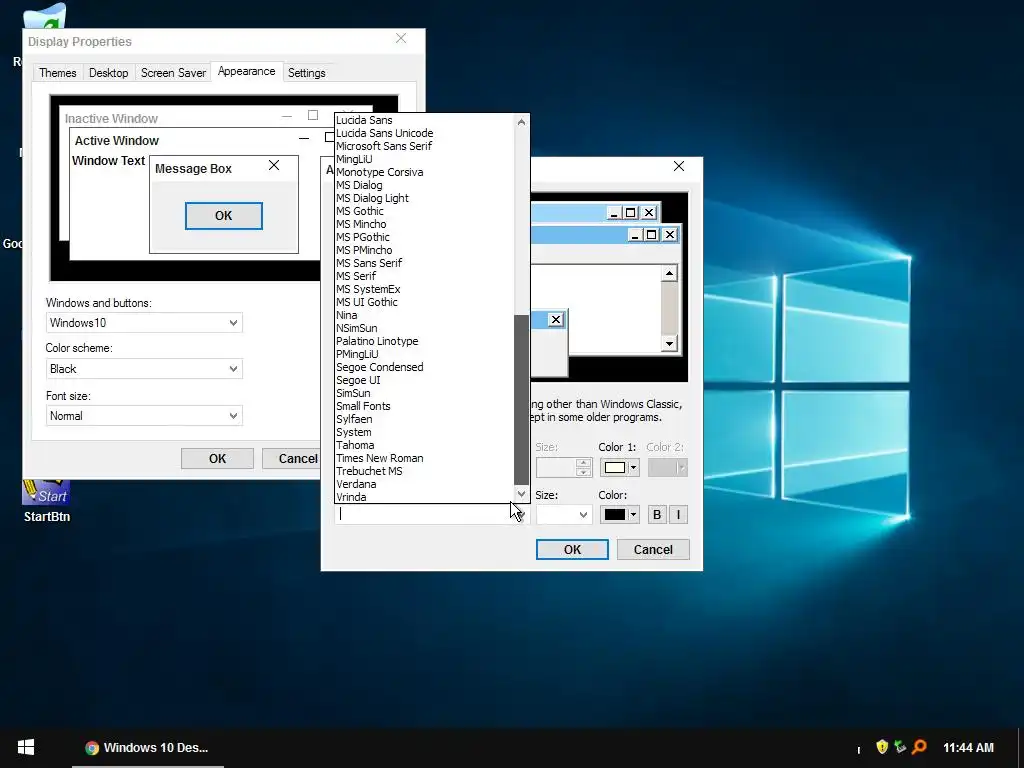Expand the Color 1 dropdown arrow
Screen dimensions: 1024x768
point(633,468)
